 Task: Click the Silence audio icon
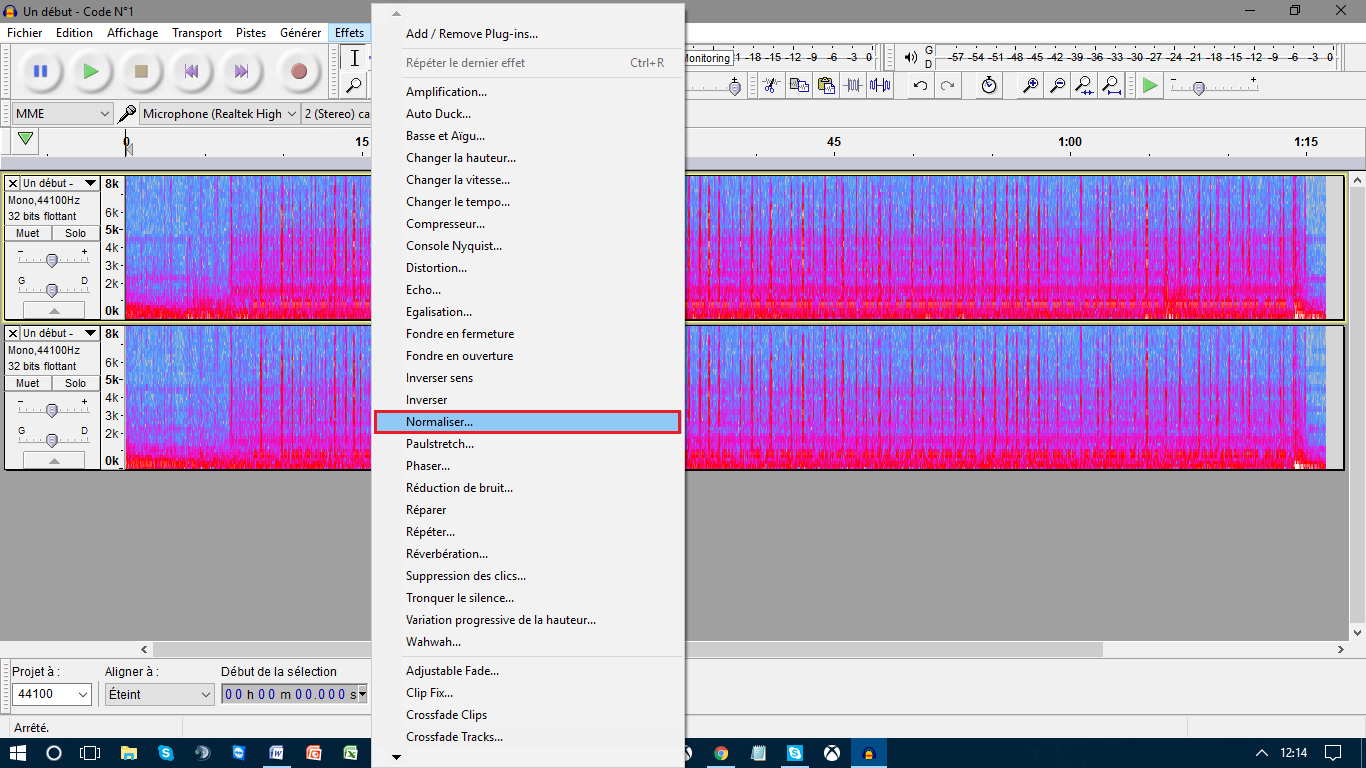click(x=880, y=86)
